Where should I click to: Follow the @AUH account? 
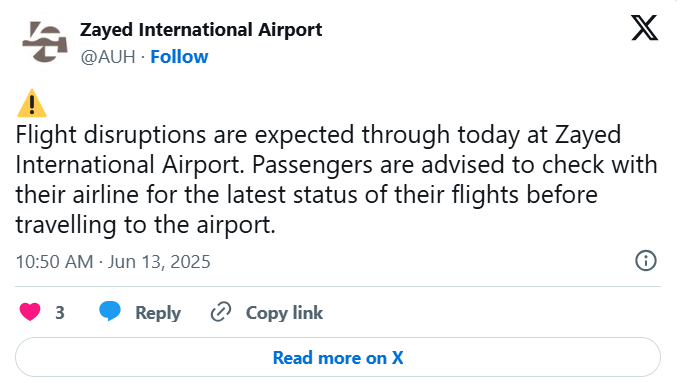(179, 57)
